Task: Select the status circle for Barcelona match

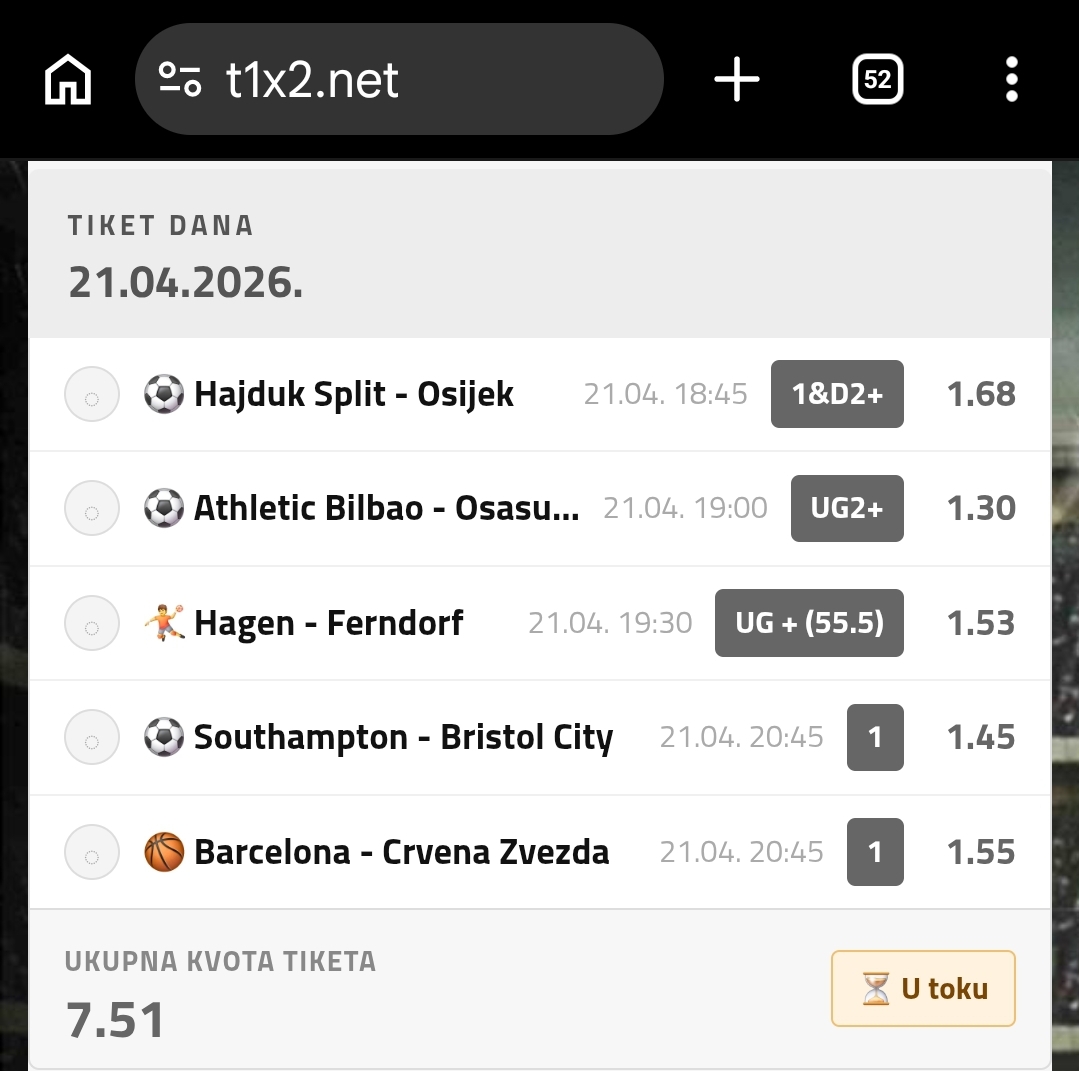Action: (x=92, y=852)
